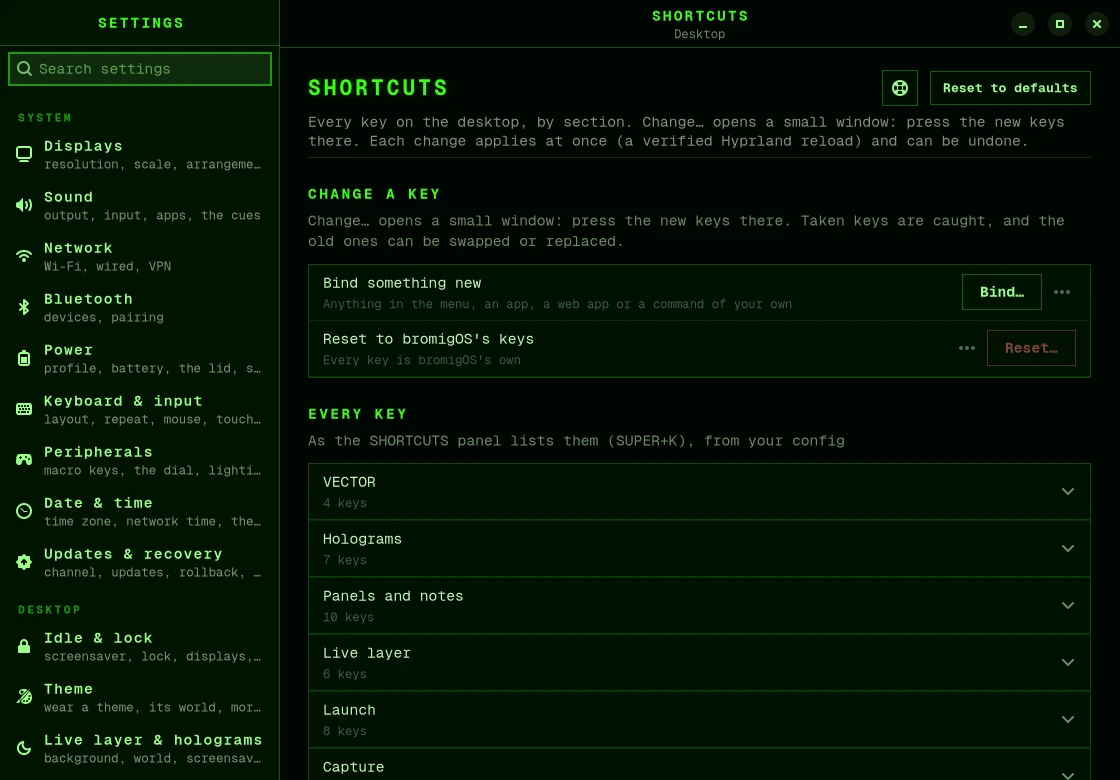This screenshot has width=1120, height=780.
Task: Click the Theme palette icon
Action: coord(24,697)
